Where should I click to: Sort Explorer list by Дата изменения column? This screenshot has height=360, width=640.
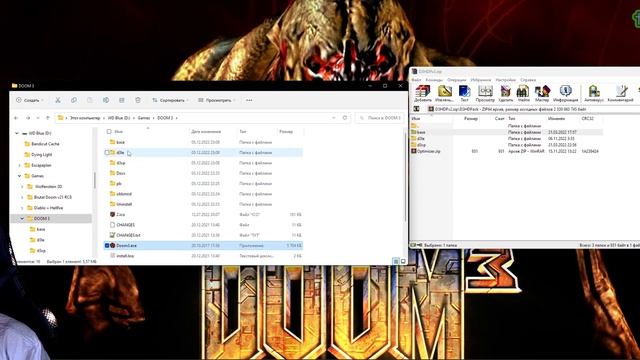pyautogui.click(x=206, y=131)
